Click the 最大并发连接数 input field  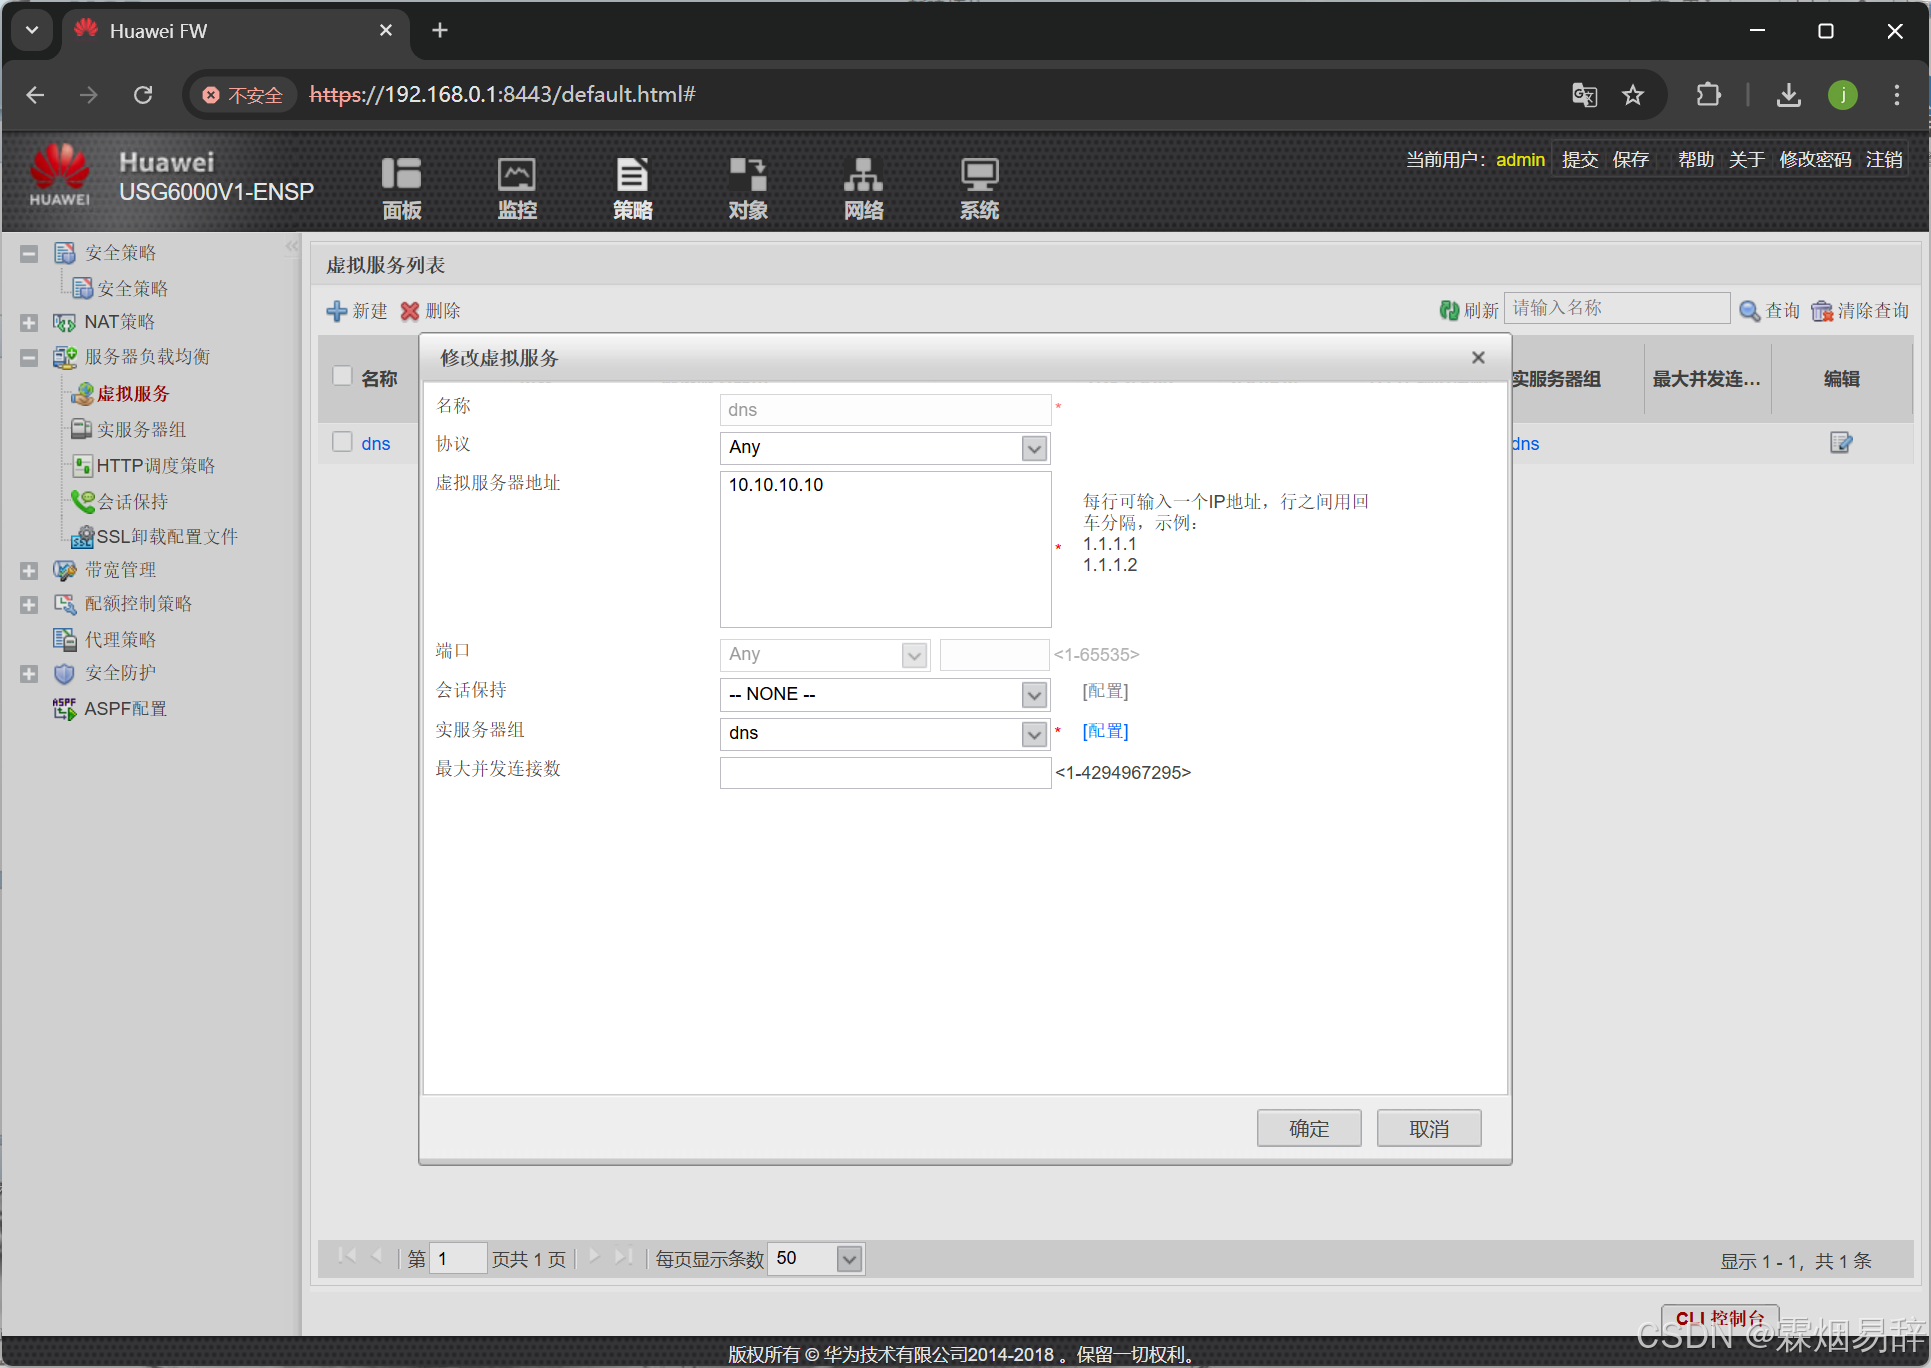click(884, 772)
